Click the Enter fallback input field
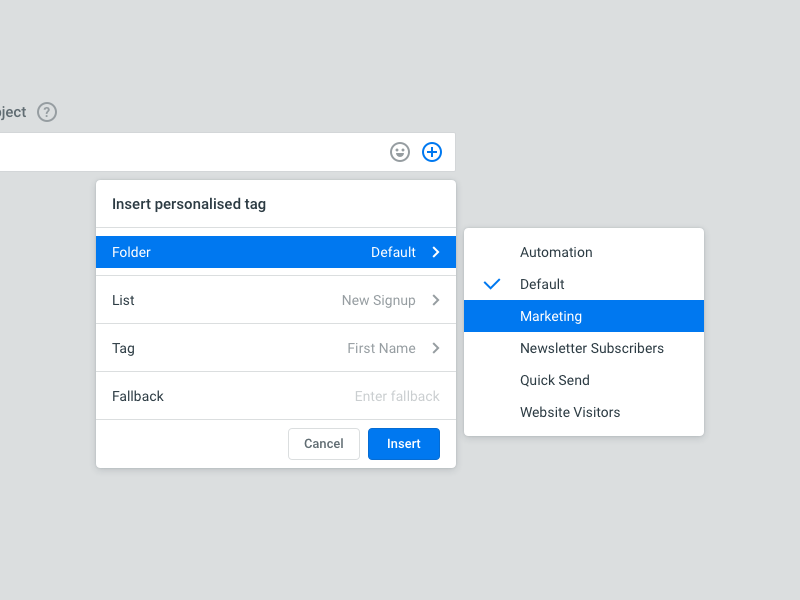The image size is (800, 600). click(396, 396)
